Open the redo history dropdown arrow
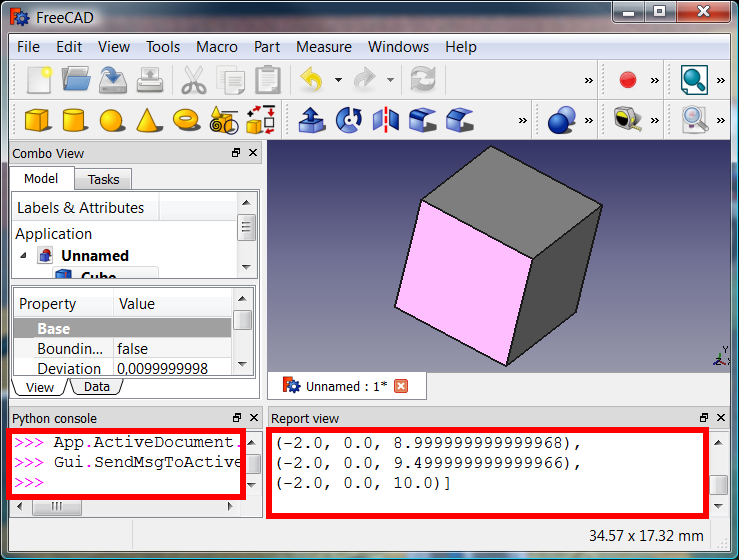The height and width of the screenshot is (560, 739). (390, 80)
